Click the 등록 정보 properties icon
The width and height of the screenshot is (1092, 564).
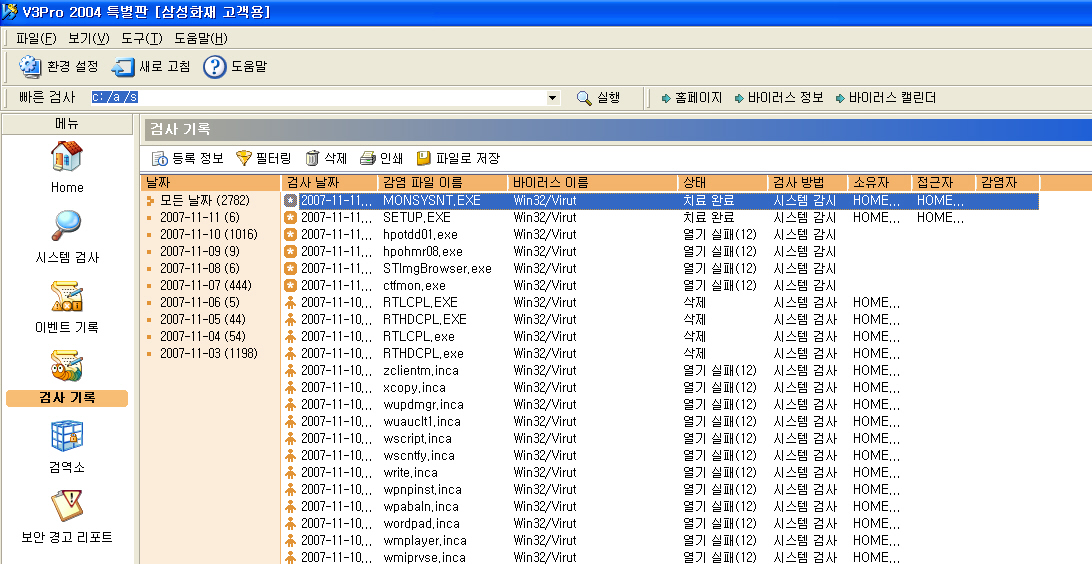(x=159, y=159)
